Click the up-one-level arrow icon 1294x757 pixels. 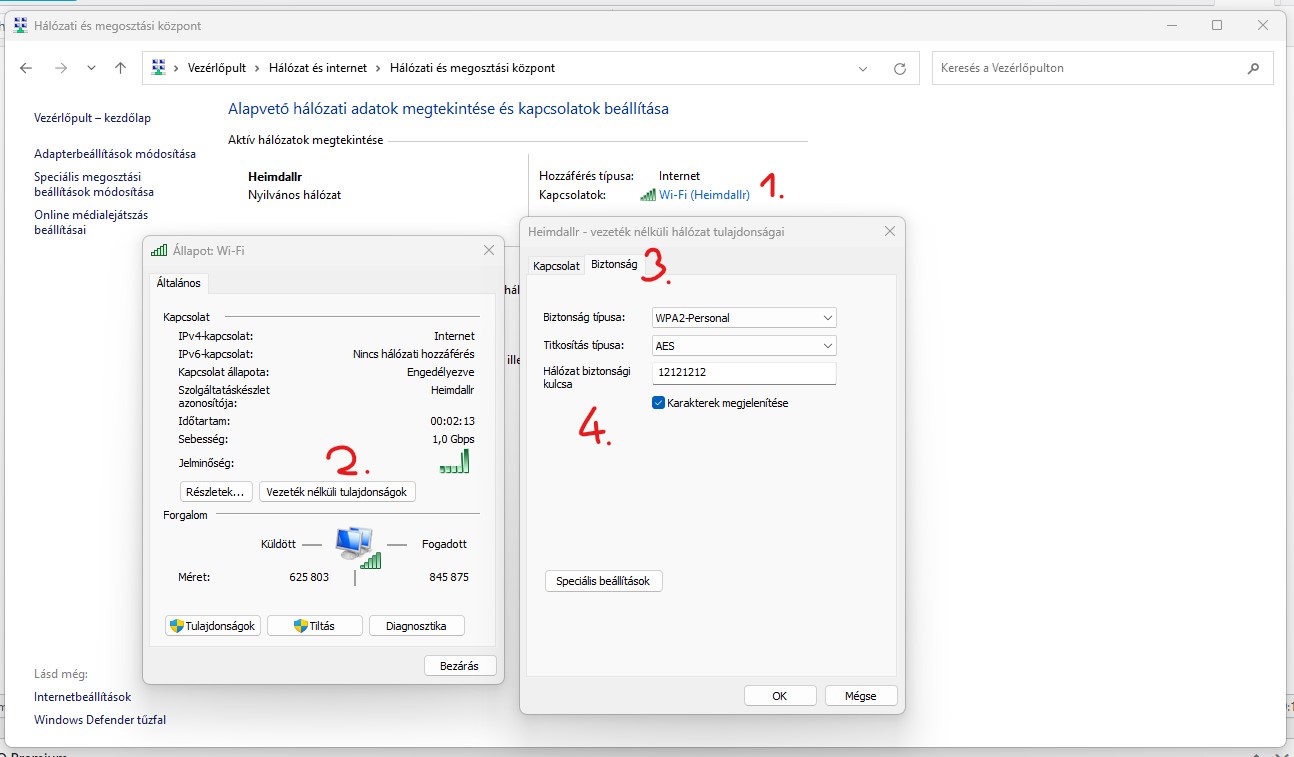click(x=121, y=68)
